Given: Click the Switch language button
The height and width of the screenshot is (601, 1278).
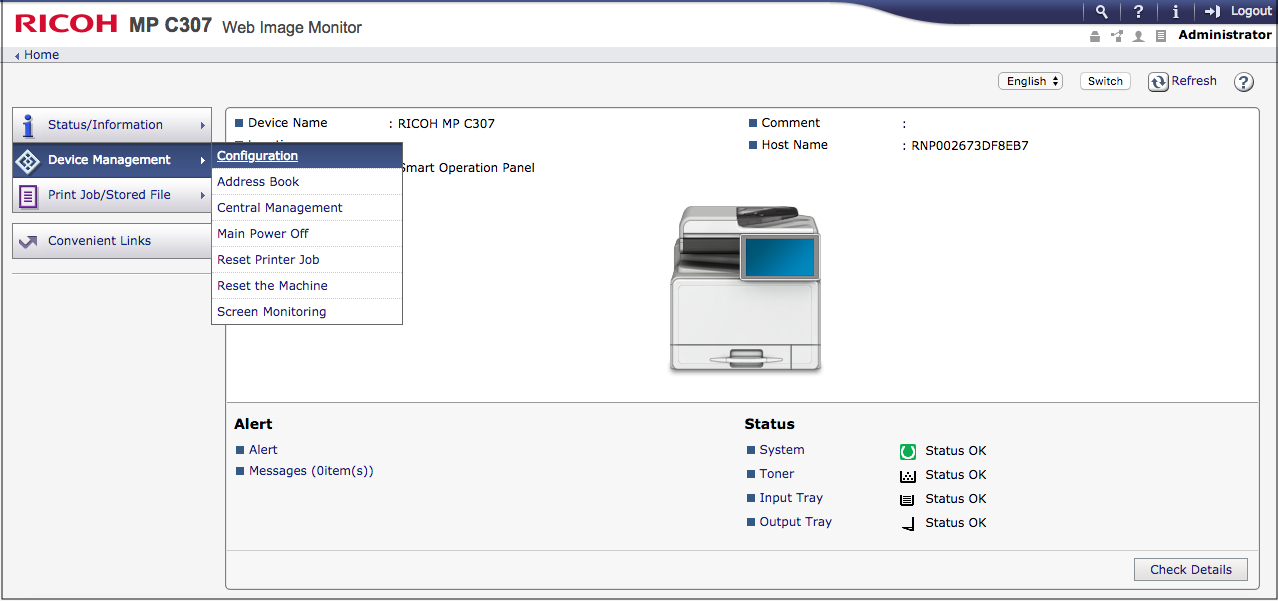Looking at the screenshot, I should point(1105,82).
